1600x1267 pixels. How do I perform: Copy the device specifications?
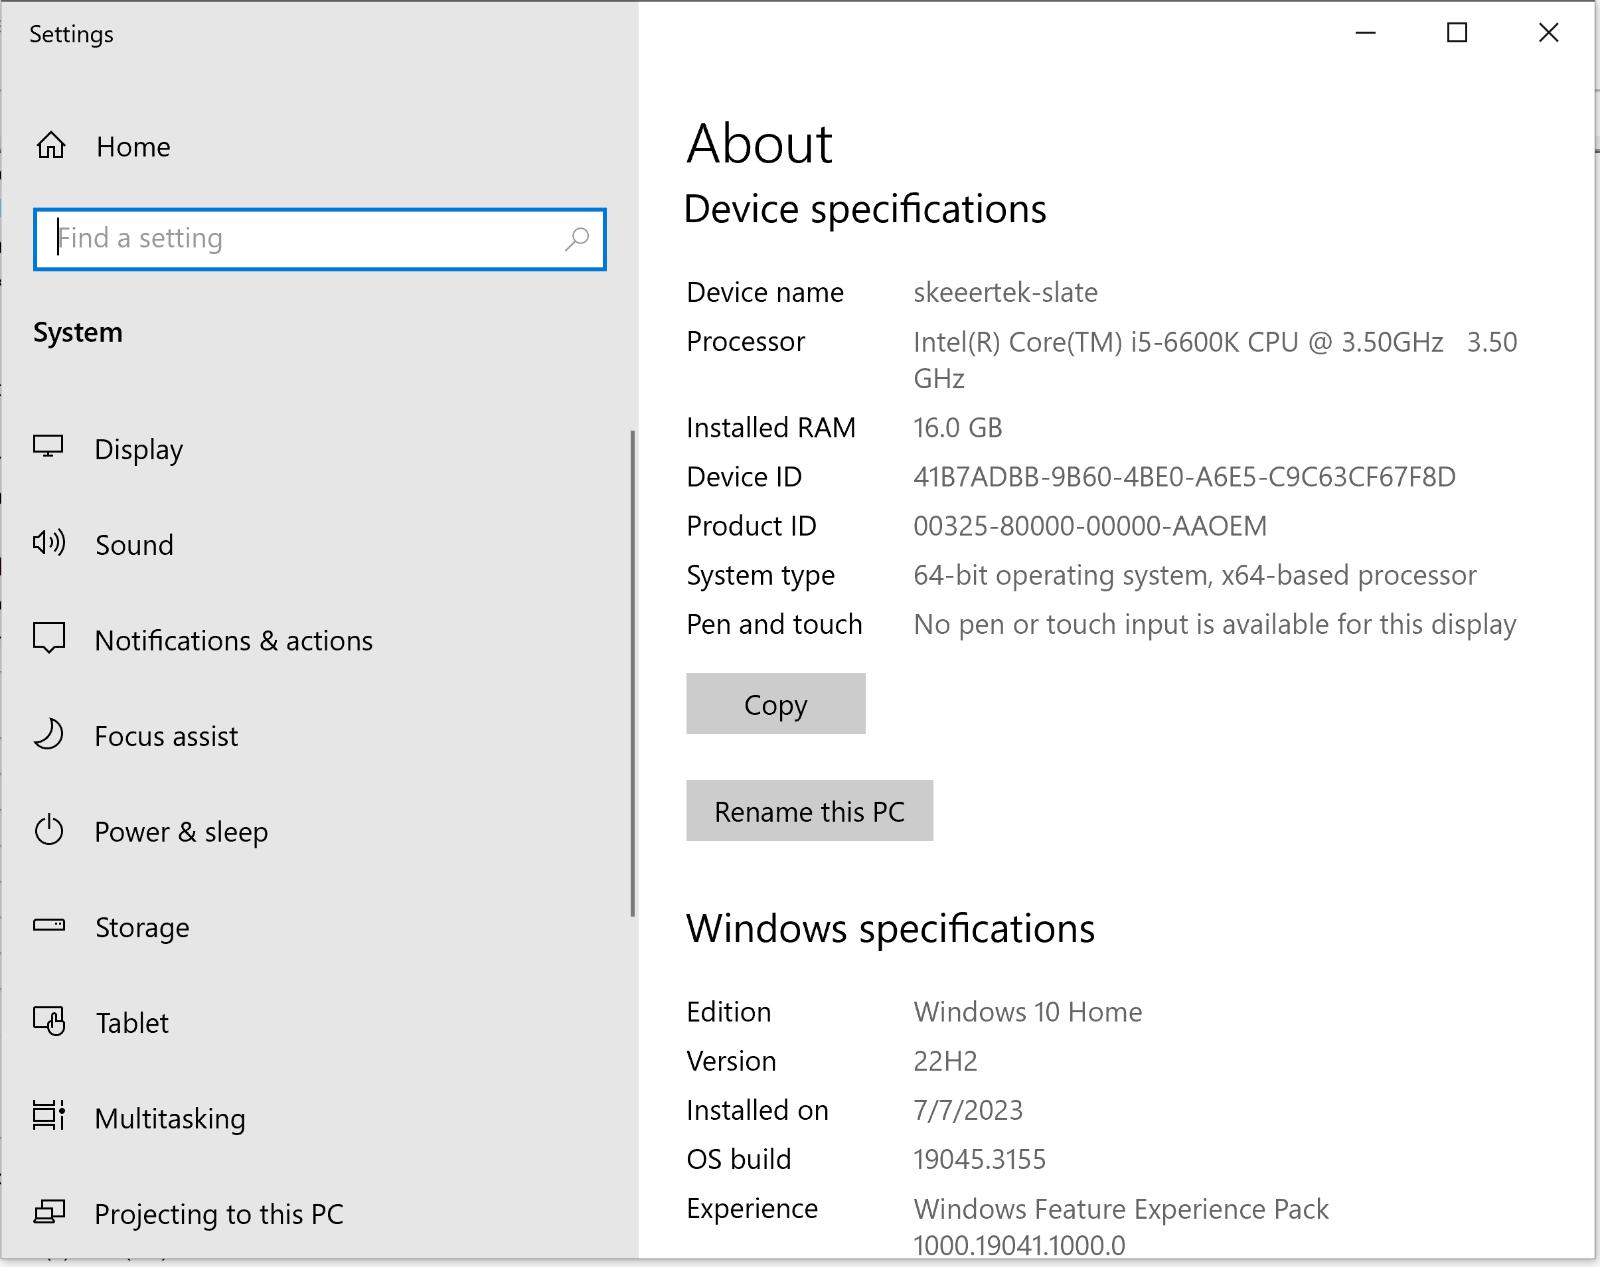pyautogui.click(x=776, y=704)
